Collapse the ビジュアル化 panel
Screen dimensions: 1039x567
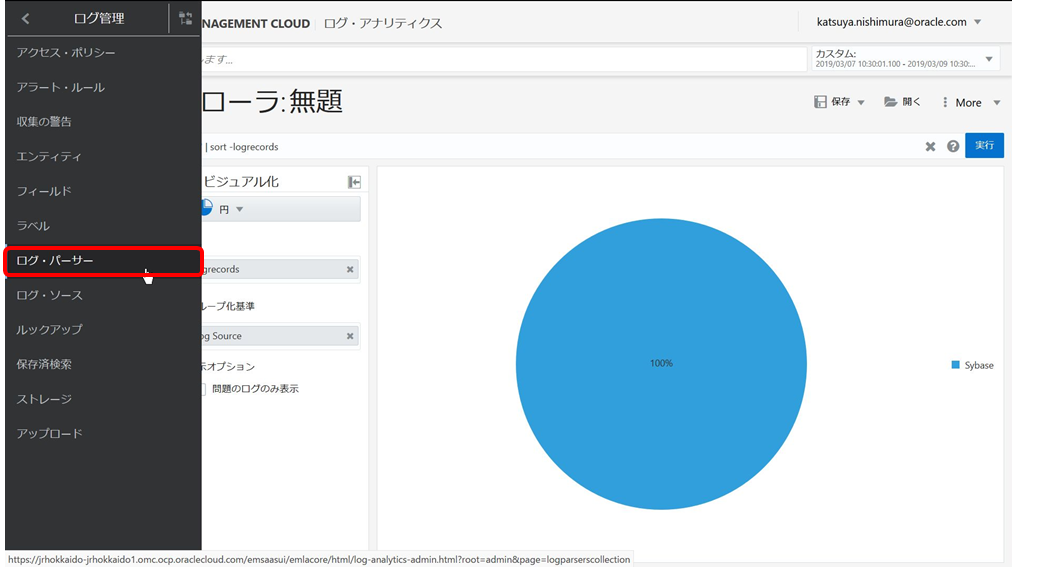click(355, 182)
